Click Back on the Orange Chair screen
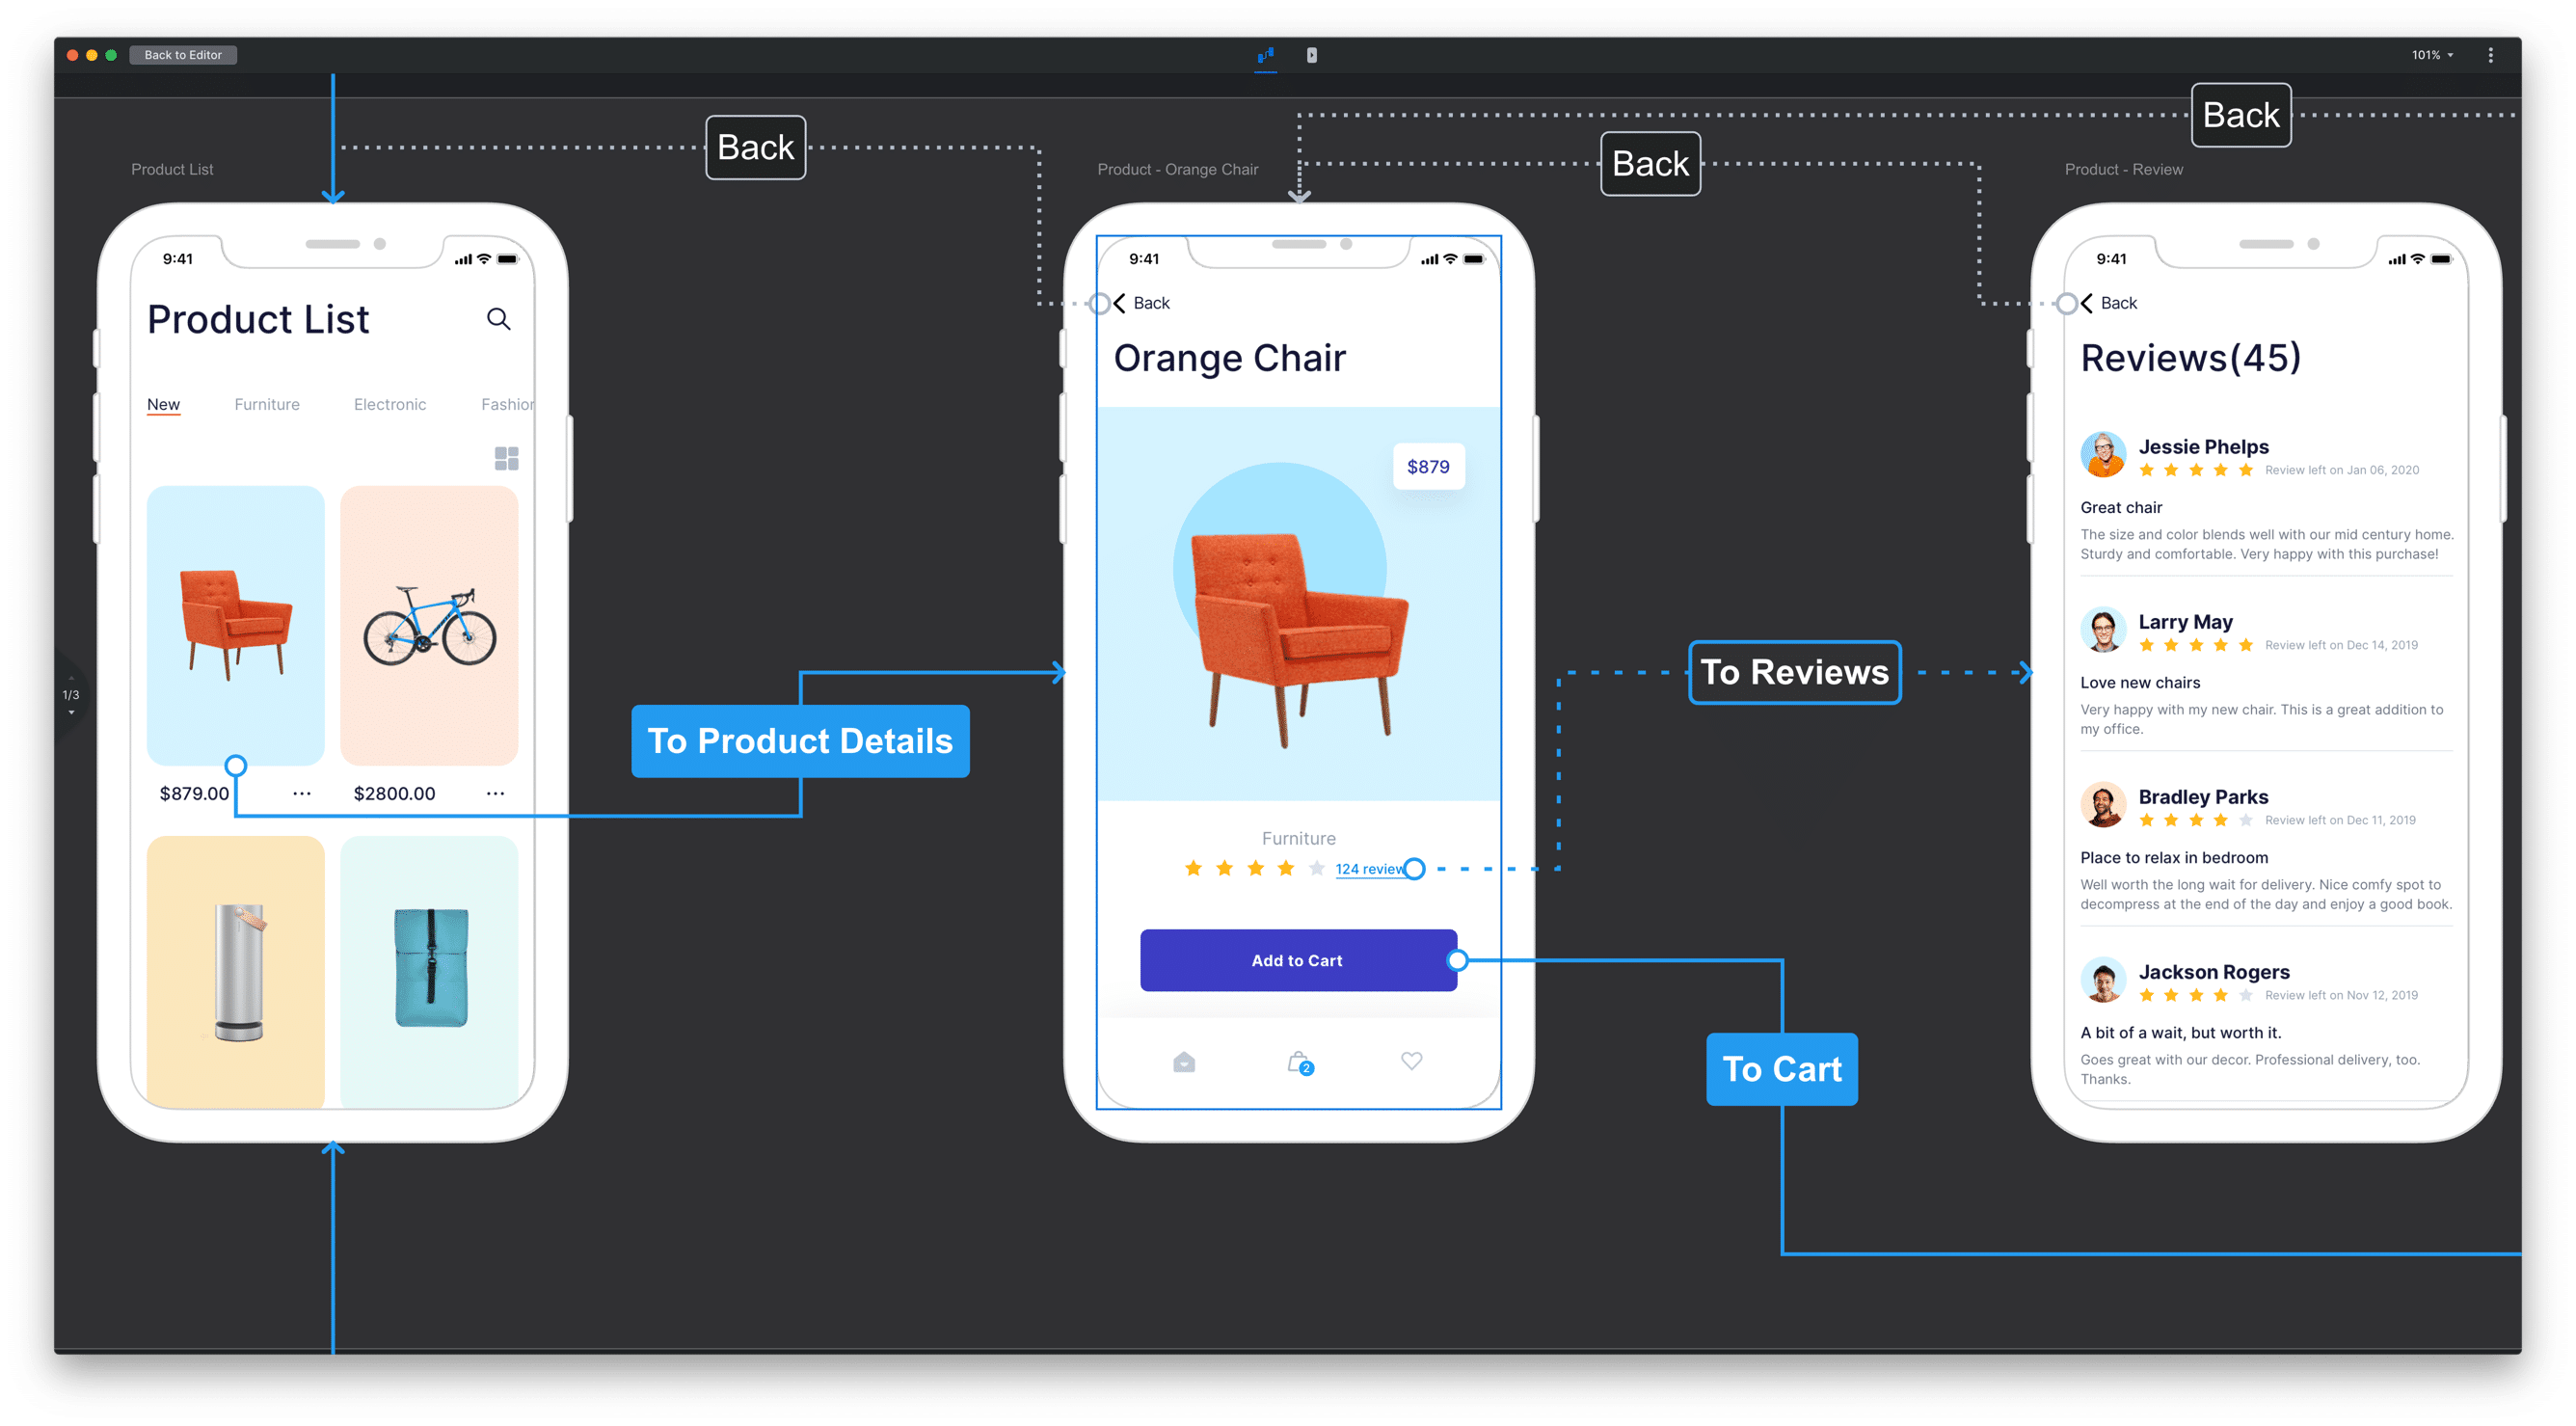This screenshot has height=1426, width=2576. point(1142,303)
